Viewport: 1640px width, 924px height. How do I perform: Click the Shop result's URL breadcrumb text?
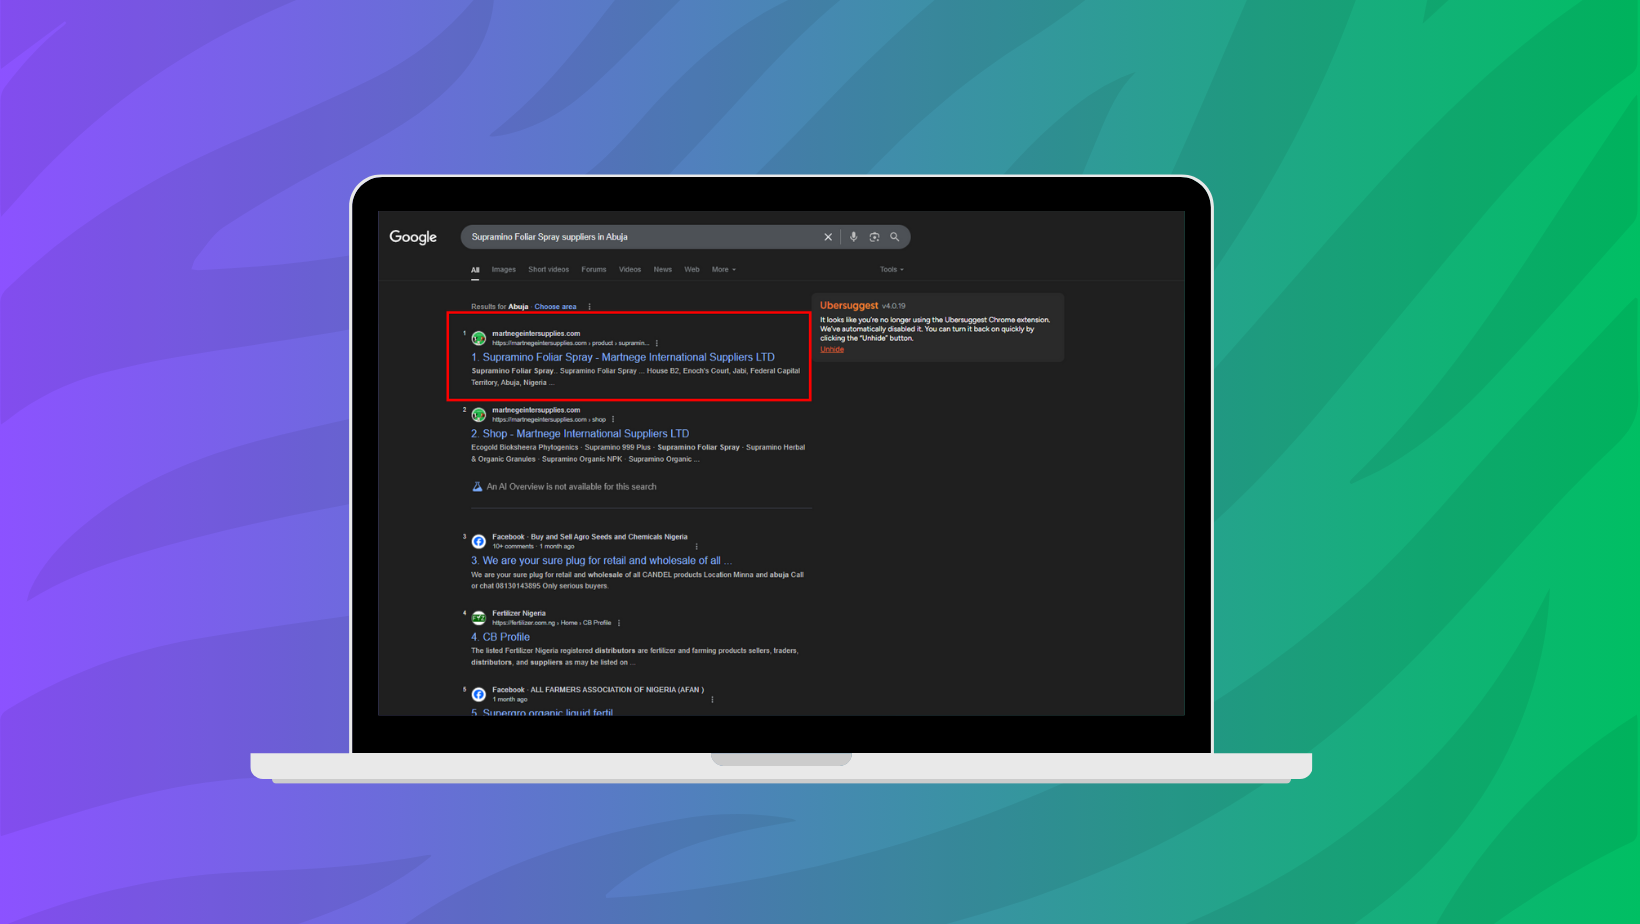pos(549,420)
